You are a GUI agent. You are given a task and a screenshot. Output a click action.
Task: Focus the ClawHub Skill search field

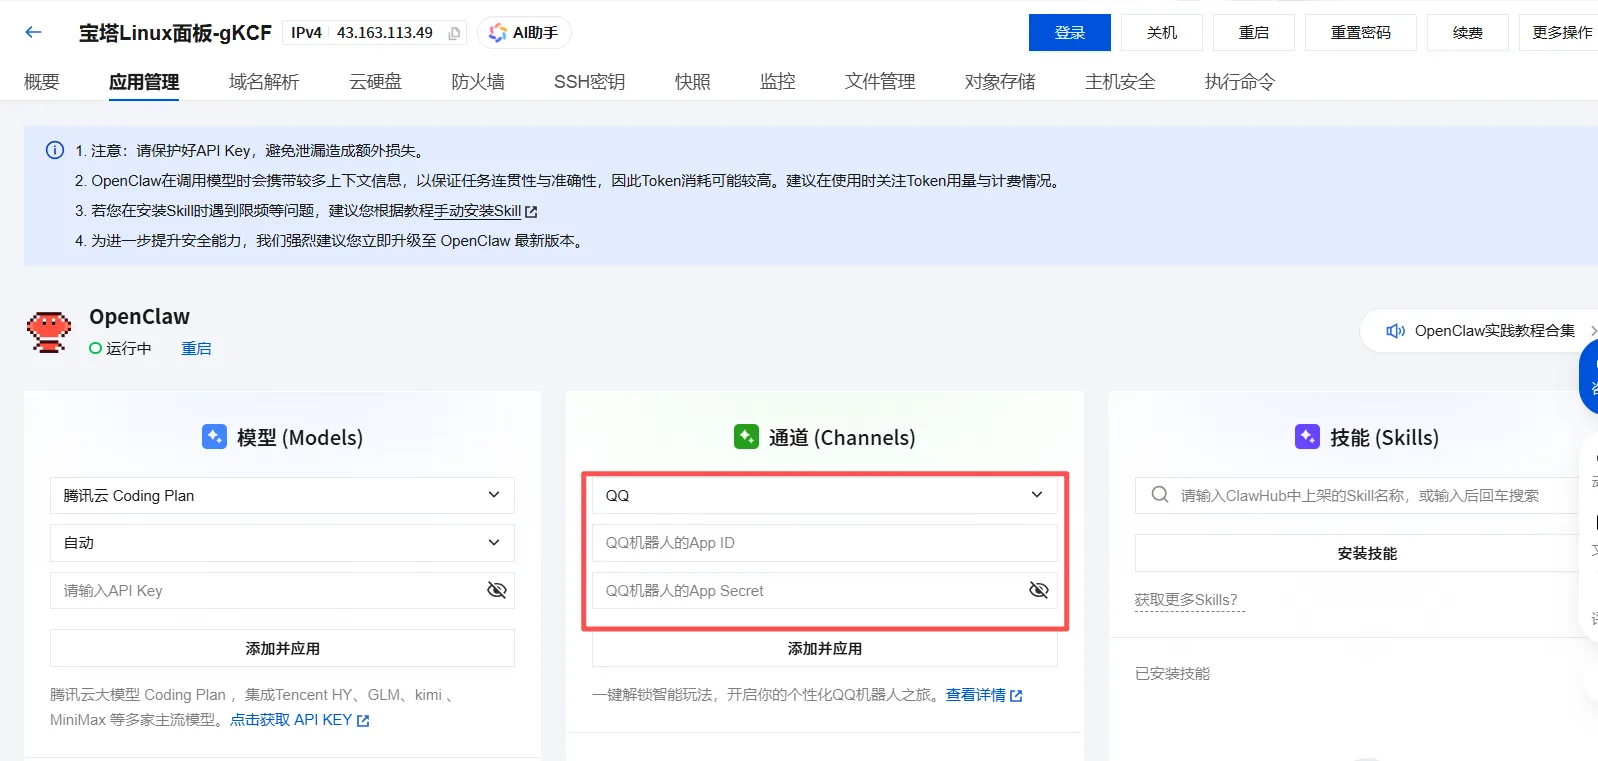(1366, 495)
